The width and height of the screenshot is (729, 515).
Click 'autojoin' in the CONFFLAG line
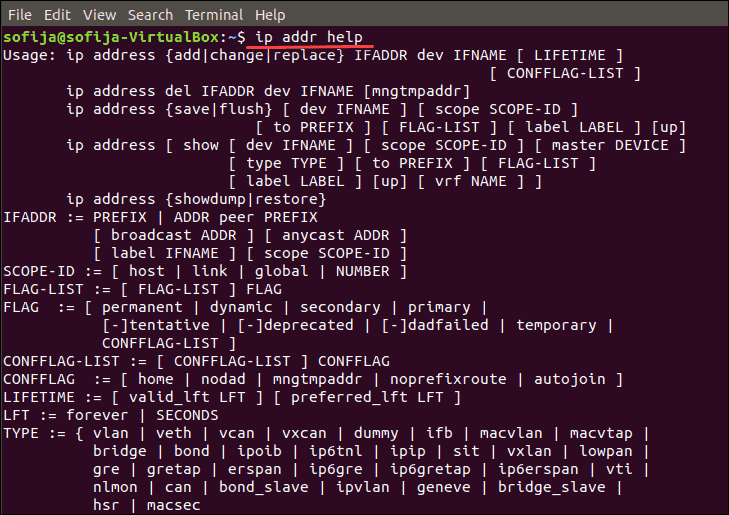point(570,379)
